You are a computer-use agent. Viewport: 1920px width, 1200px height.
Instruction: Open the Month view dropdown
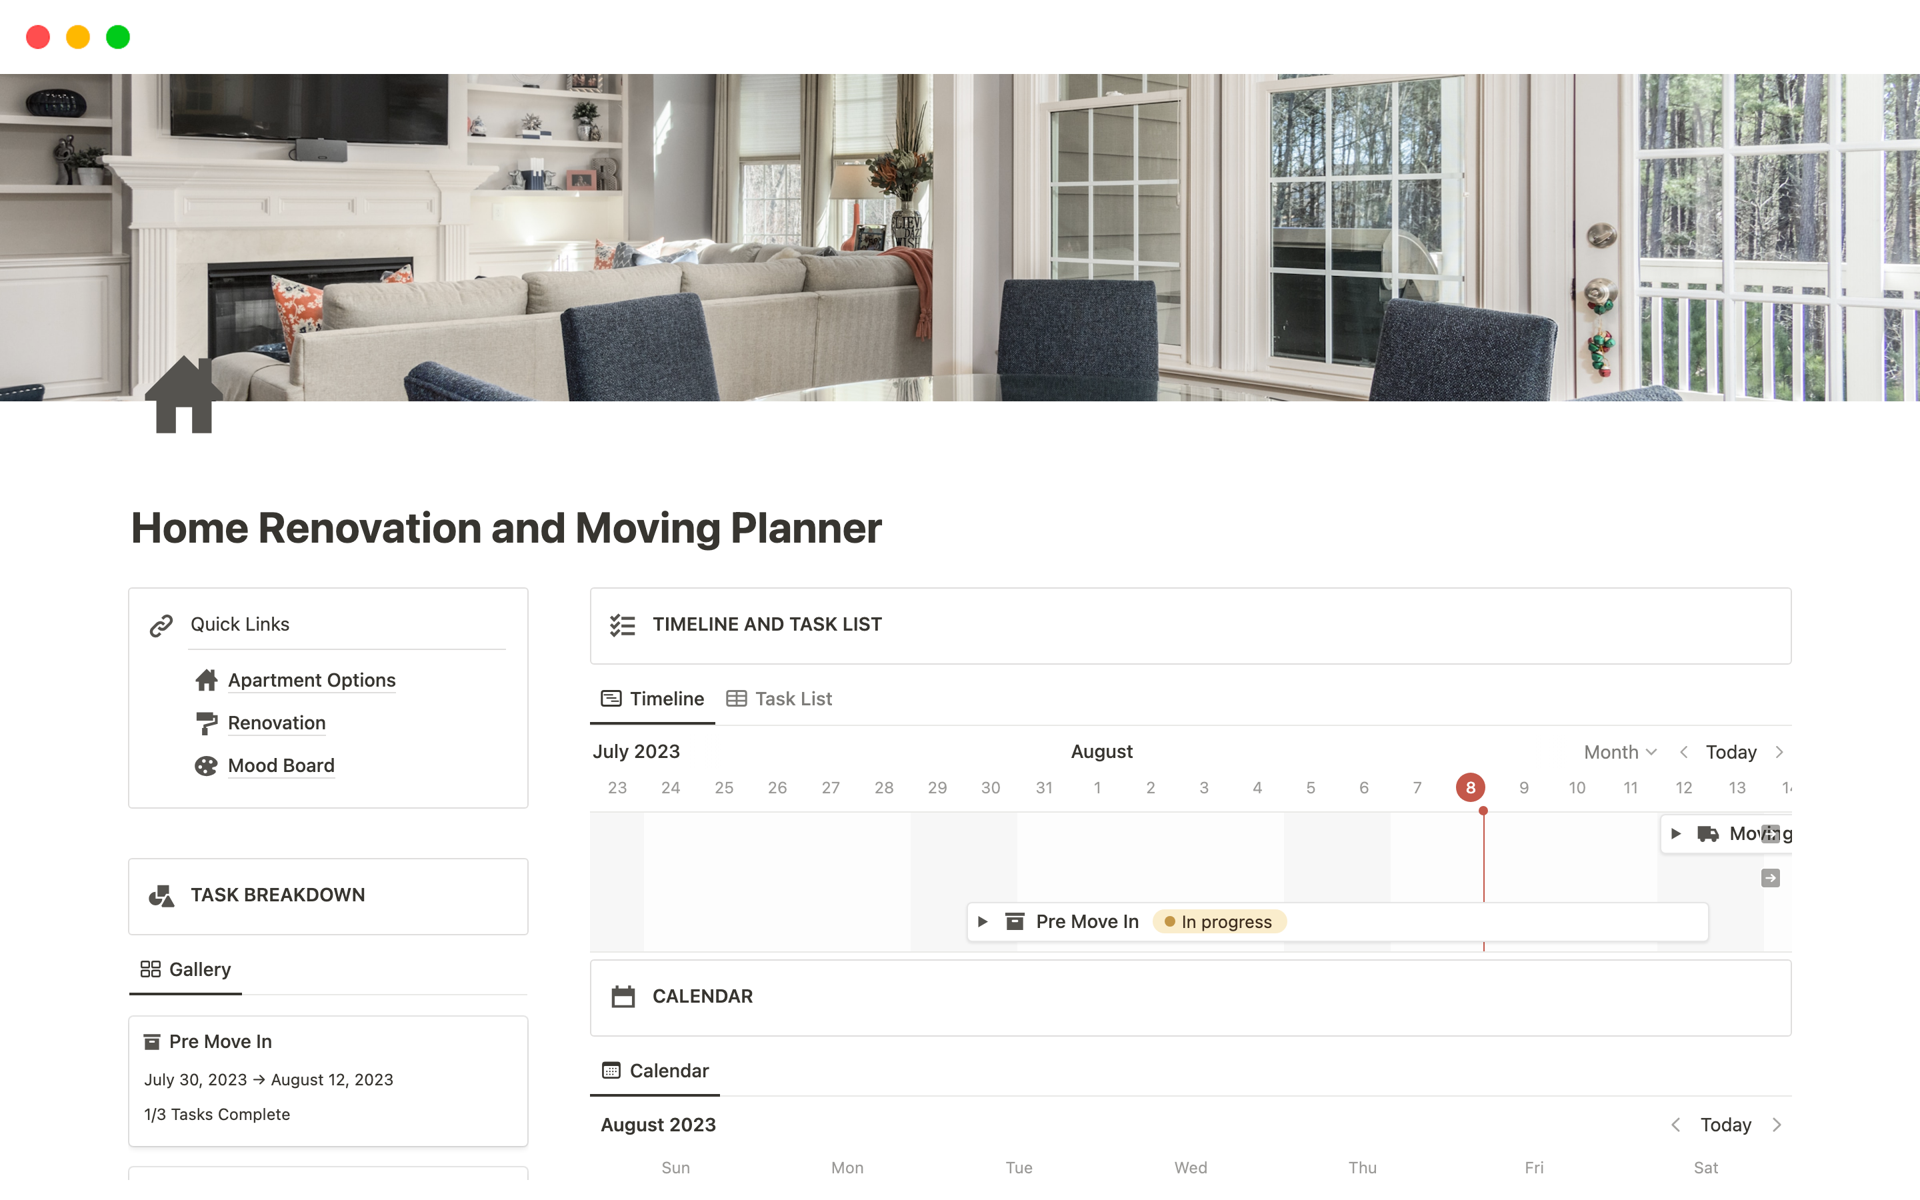point(1617,751)
